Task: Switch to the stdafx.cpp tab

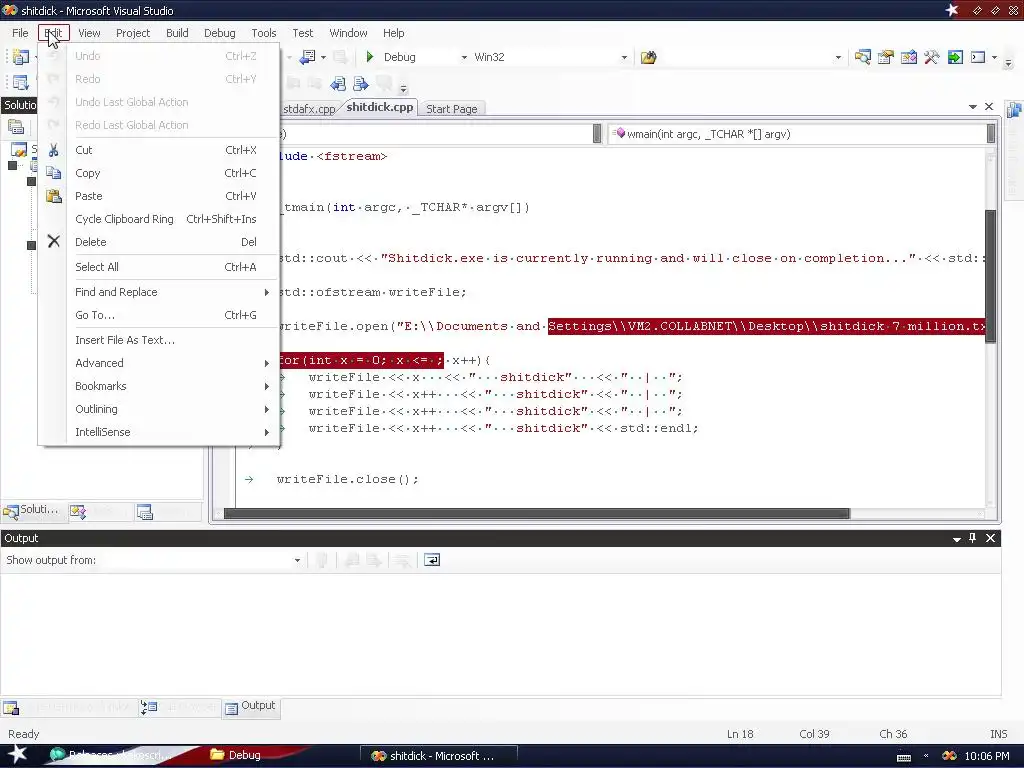Action: [x=310, y=109]
